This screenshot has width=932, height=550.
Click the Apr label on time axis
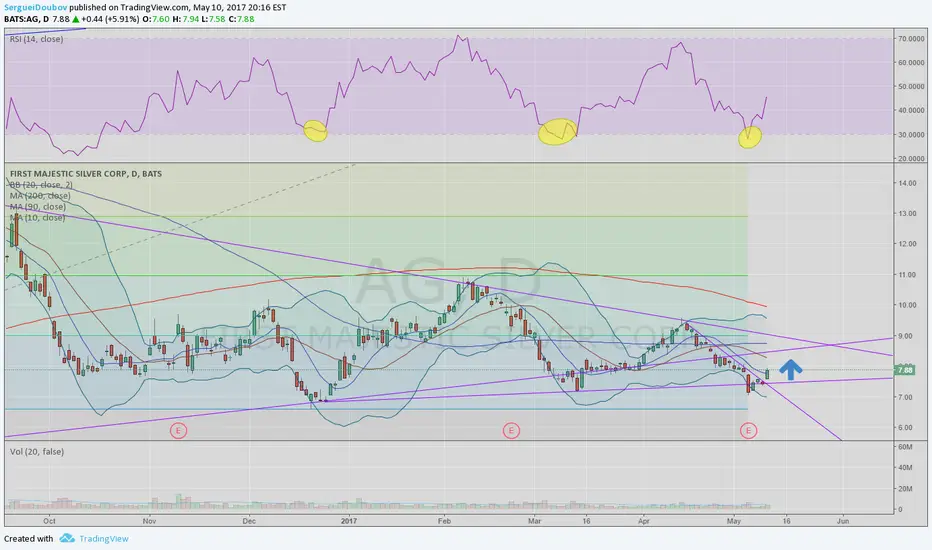[644, 521]
